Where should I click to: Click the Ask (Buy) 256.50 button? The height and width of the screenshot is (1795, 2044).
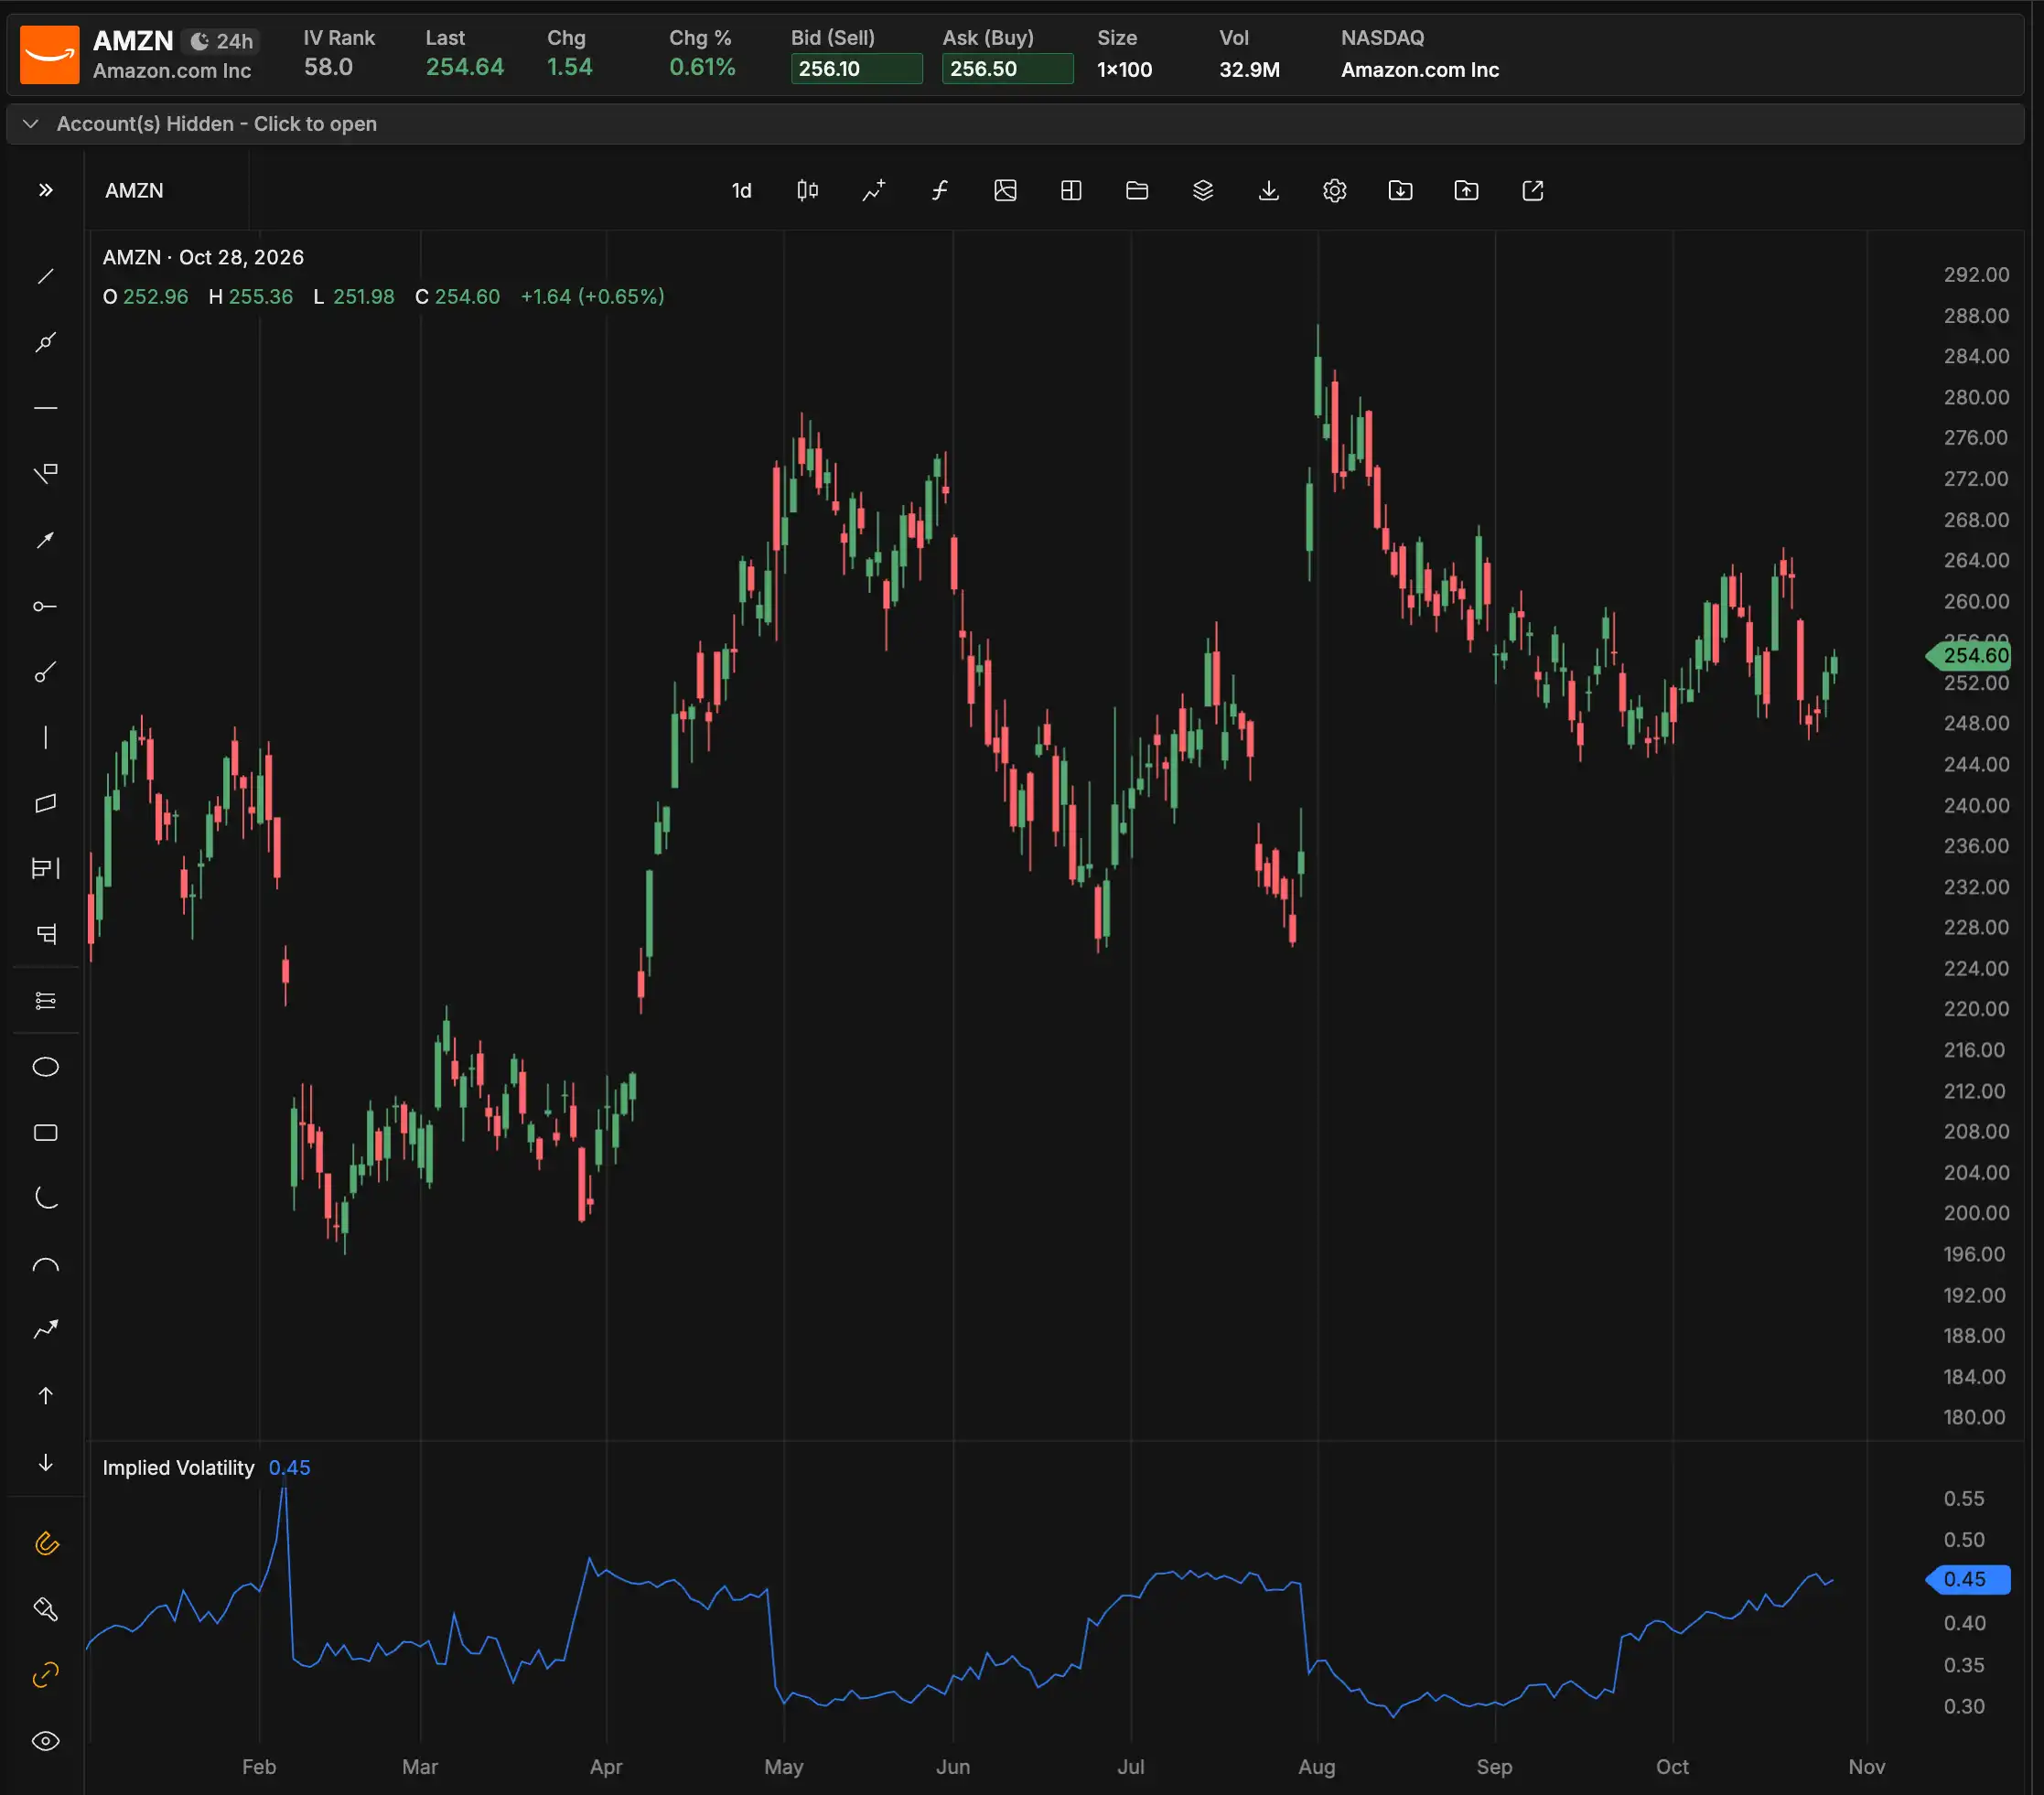(1007, 69)
